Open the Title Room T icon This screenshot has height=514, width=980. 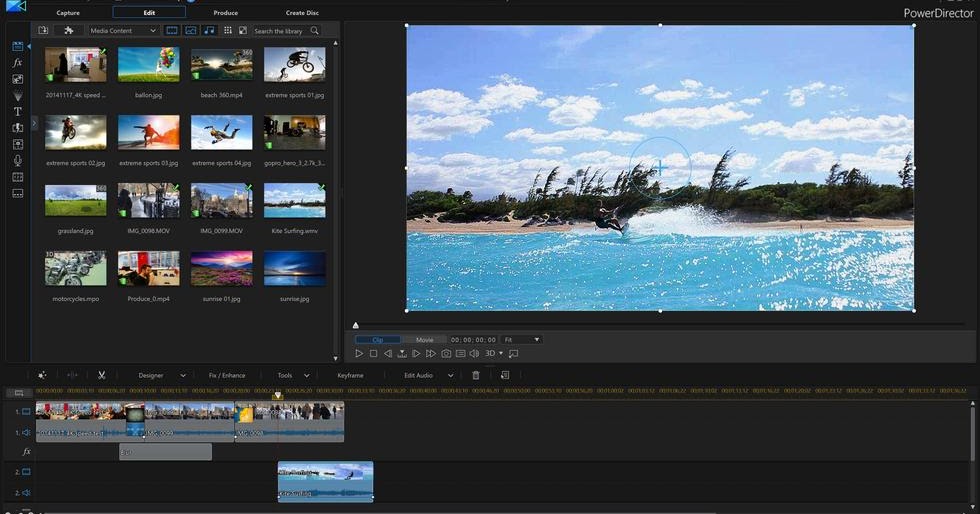[18, 111]
